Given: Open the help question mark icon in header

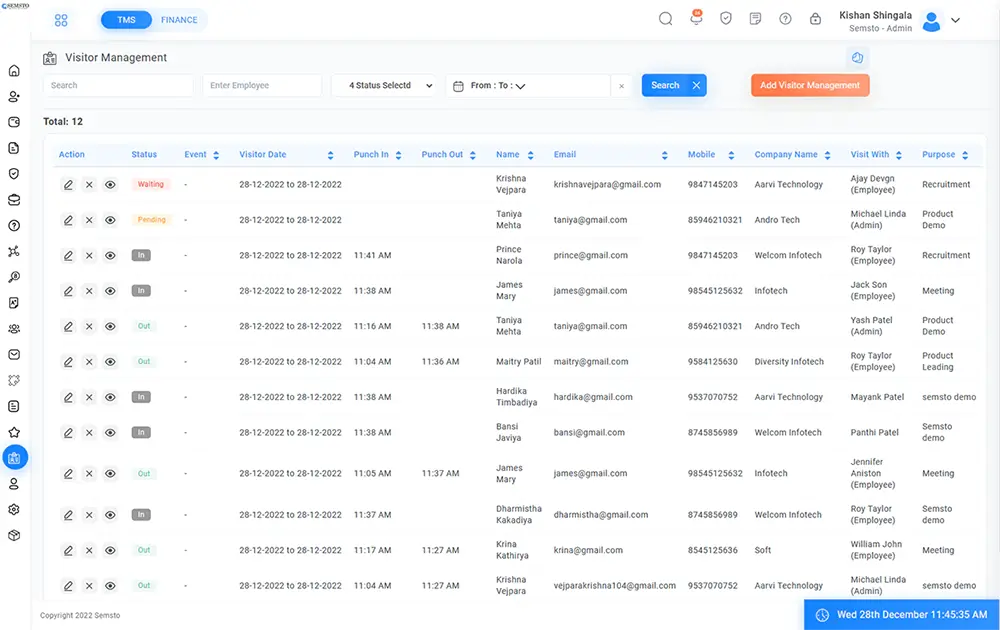Looking at the screenshot, I should click(785, 18).
